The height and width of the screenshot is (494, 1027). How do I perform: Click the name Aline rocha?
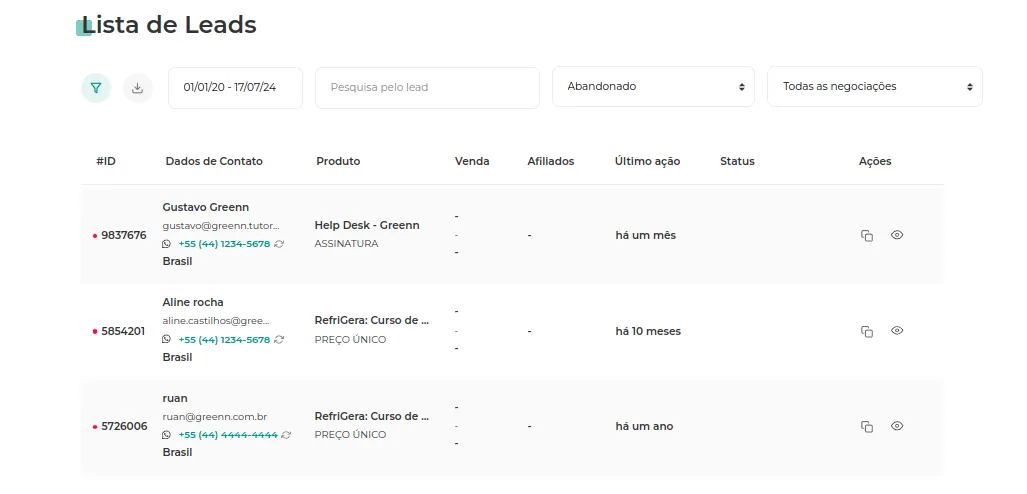coord(193,302)
